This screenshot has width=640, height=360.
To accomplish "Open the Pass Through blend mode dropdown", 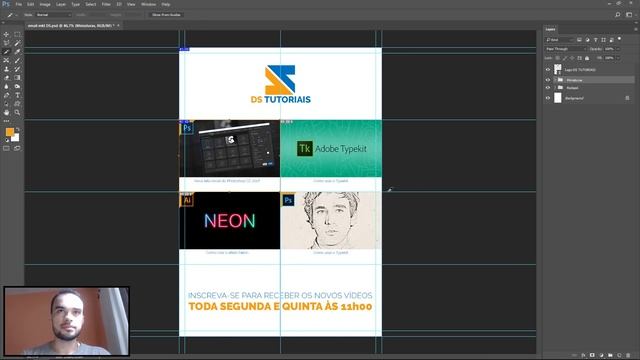I will click(x=565, y=49).
